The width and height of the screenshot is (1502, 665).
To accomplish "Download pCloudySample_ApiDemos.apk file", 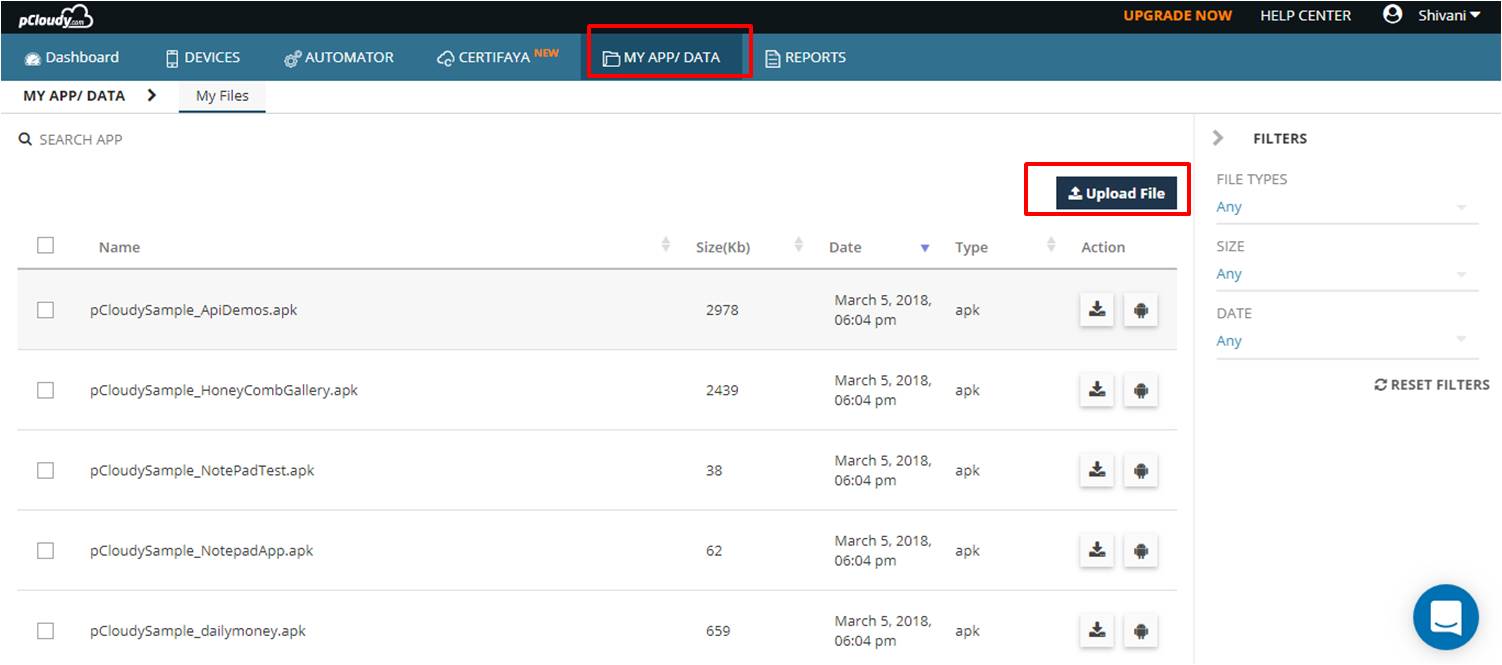I will pos(1097,310).
